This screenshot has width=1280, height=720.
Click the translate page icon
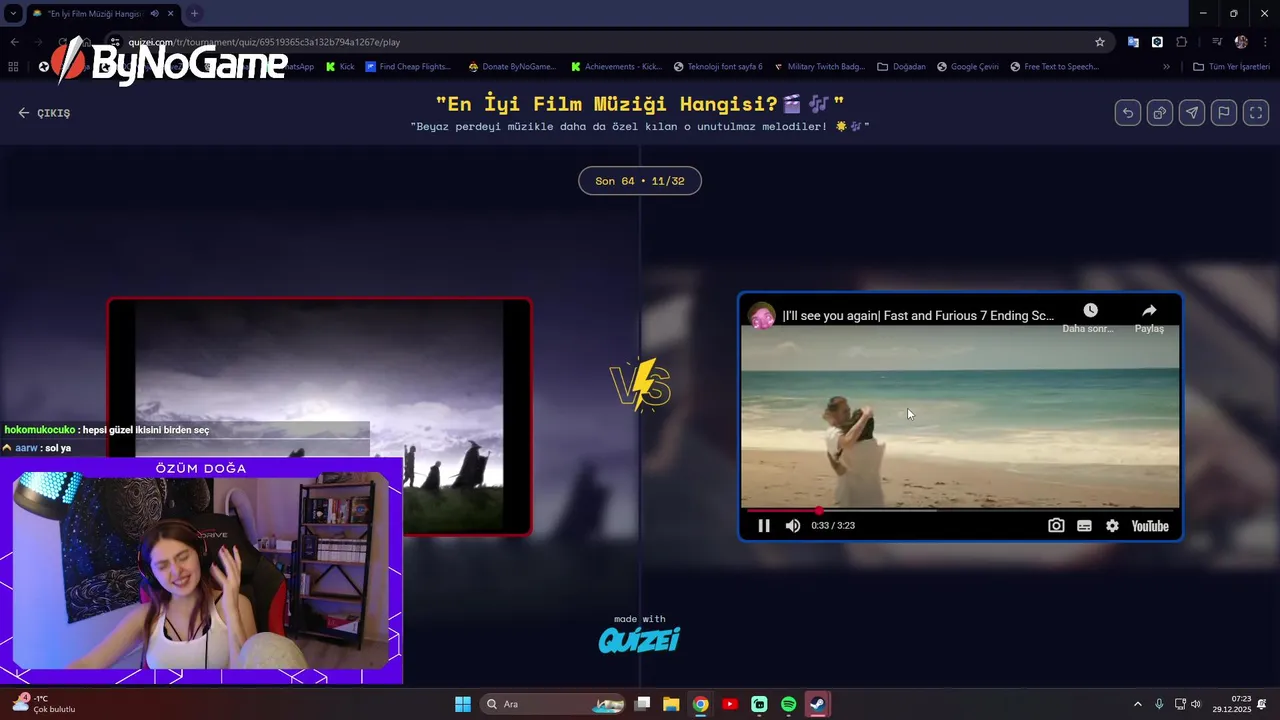[1133, 42]
